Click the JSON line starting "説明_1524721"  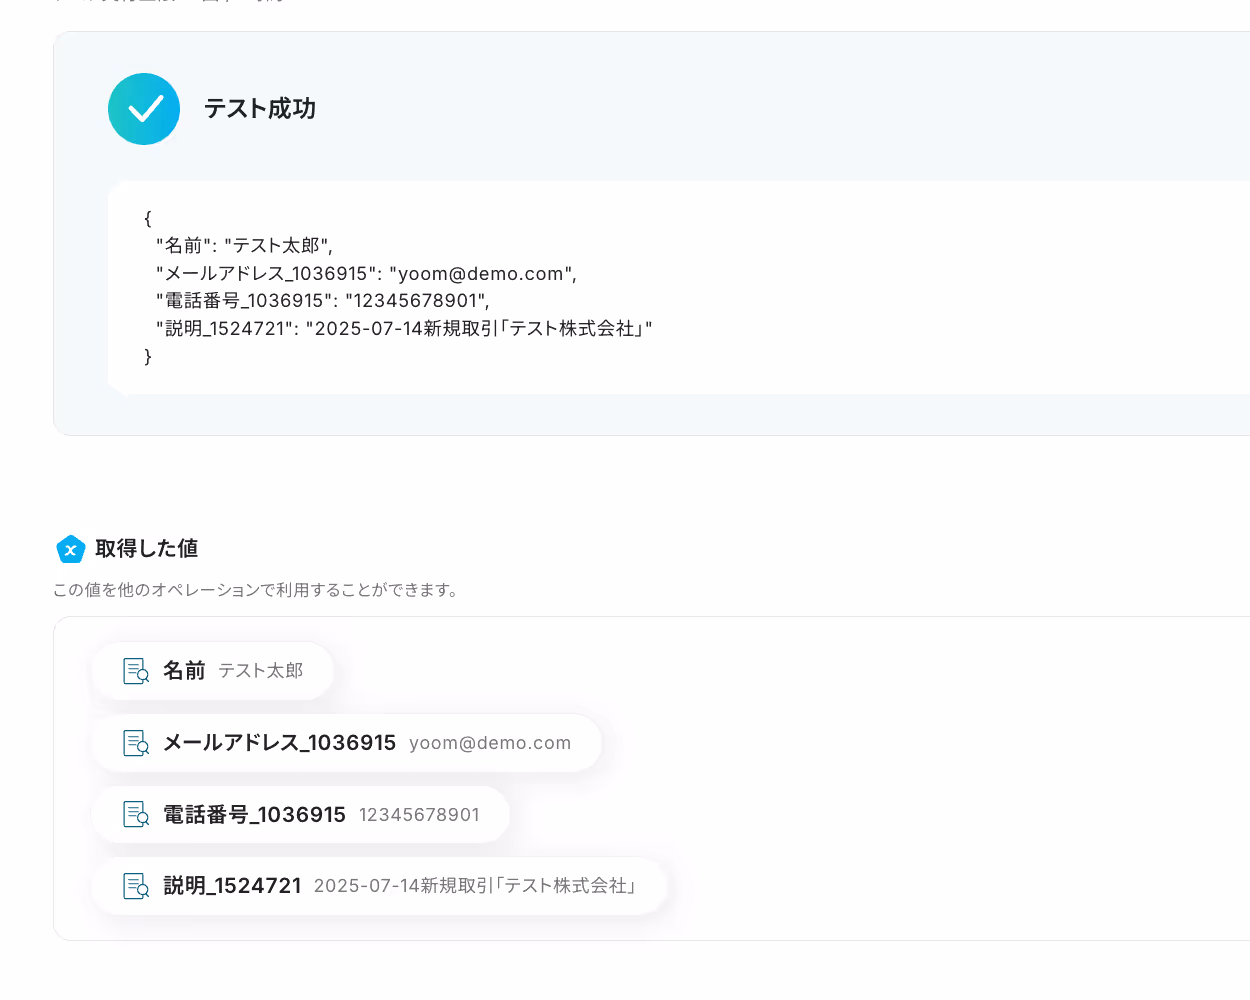[x=404, y=329]
